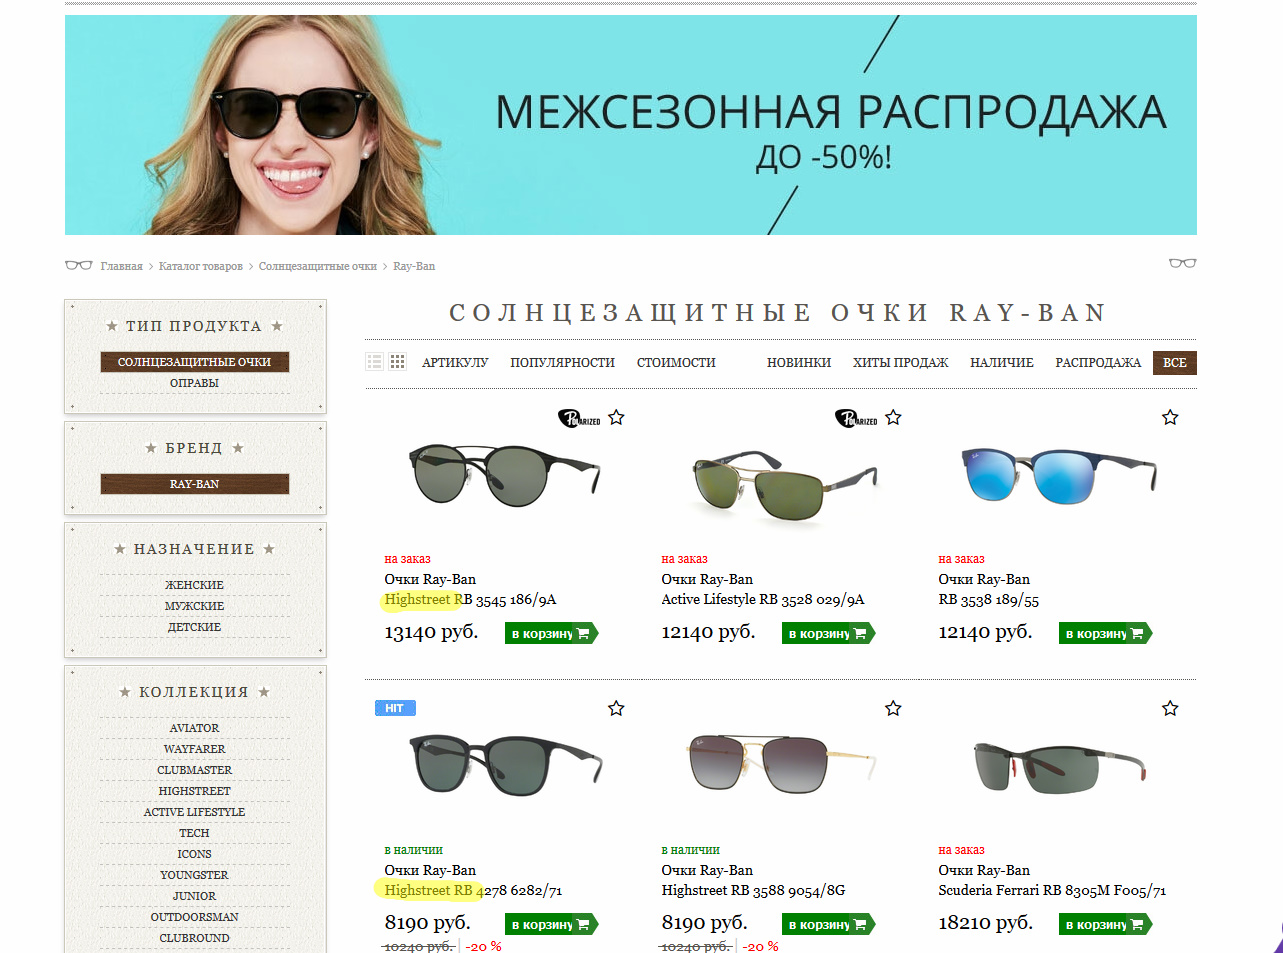
Task: Select the ВСЕ filter tab
Action: coord(1175,363)
